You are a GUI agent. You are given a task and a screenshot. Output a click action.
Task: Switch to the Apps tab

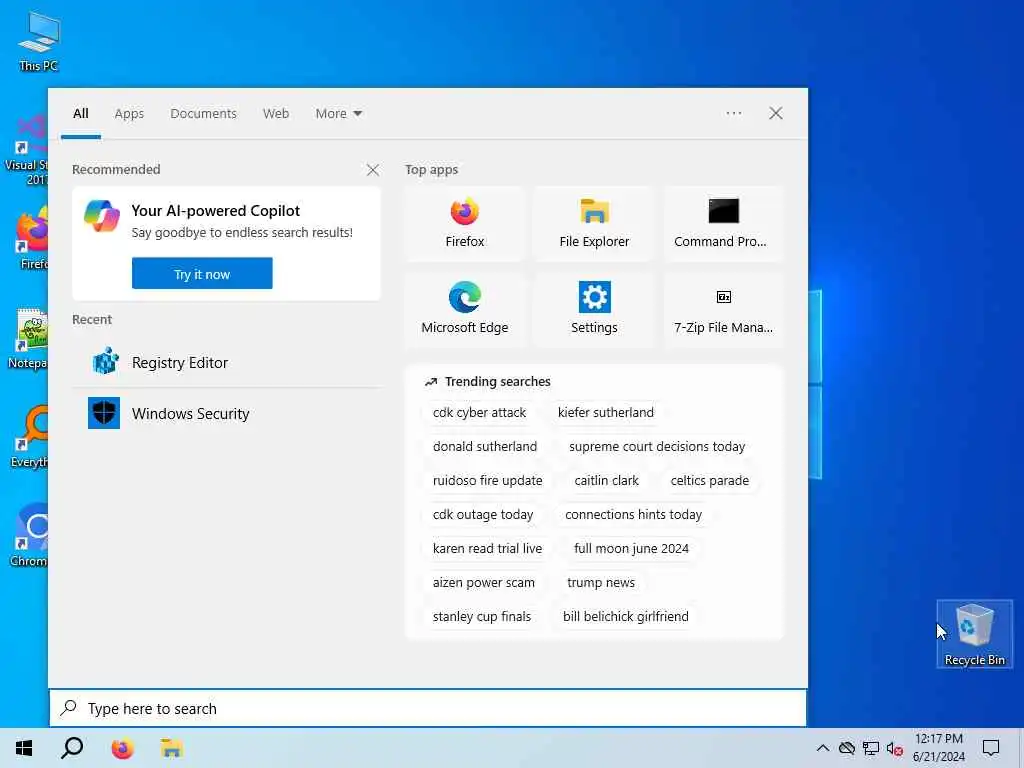[x=129, y=114]
